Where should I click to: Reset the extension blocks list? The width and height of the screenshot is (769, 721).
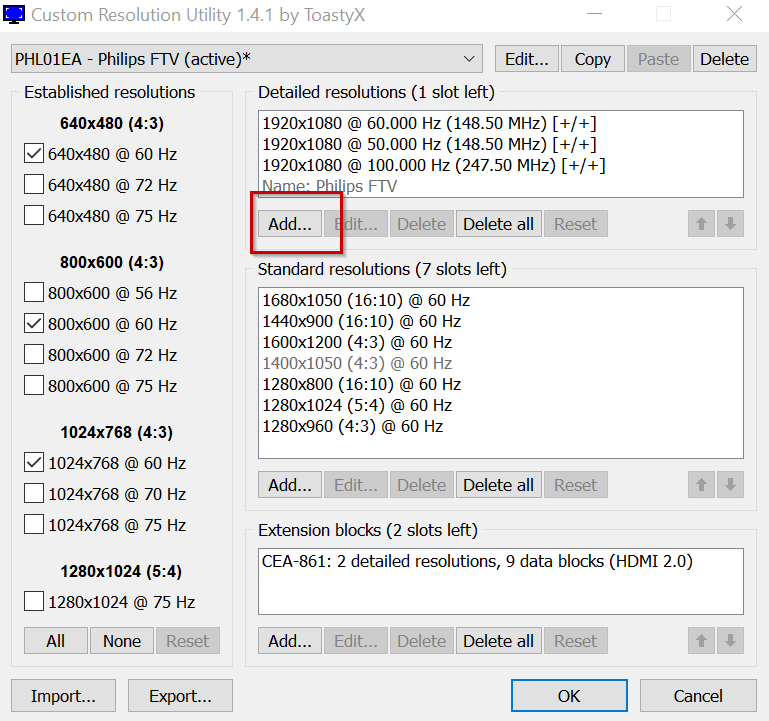click(576, 641)
